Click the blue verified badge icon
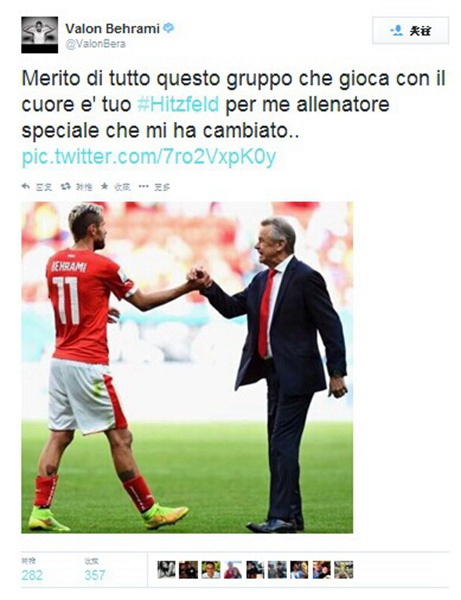Image resolution: width=461 pixels, height=600 pixels. pyautogui.click(x=169, y=28)
